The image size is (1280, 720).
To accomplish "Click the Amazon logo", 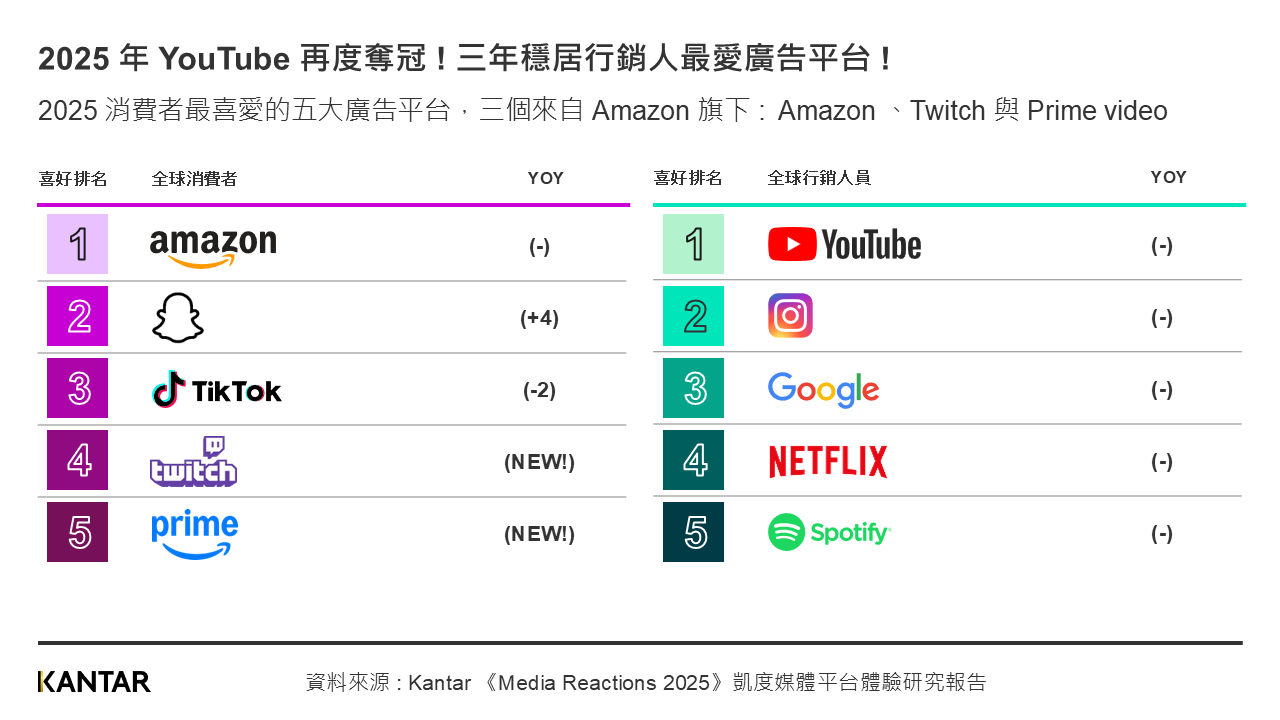I will (213, 247).
